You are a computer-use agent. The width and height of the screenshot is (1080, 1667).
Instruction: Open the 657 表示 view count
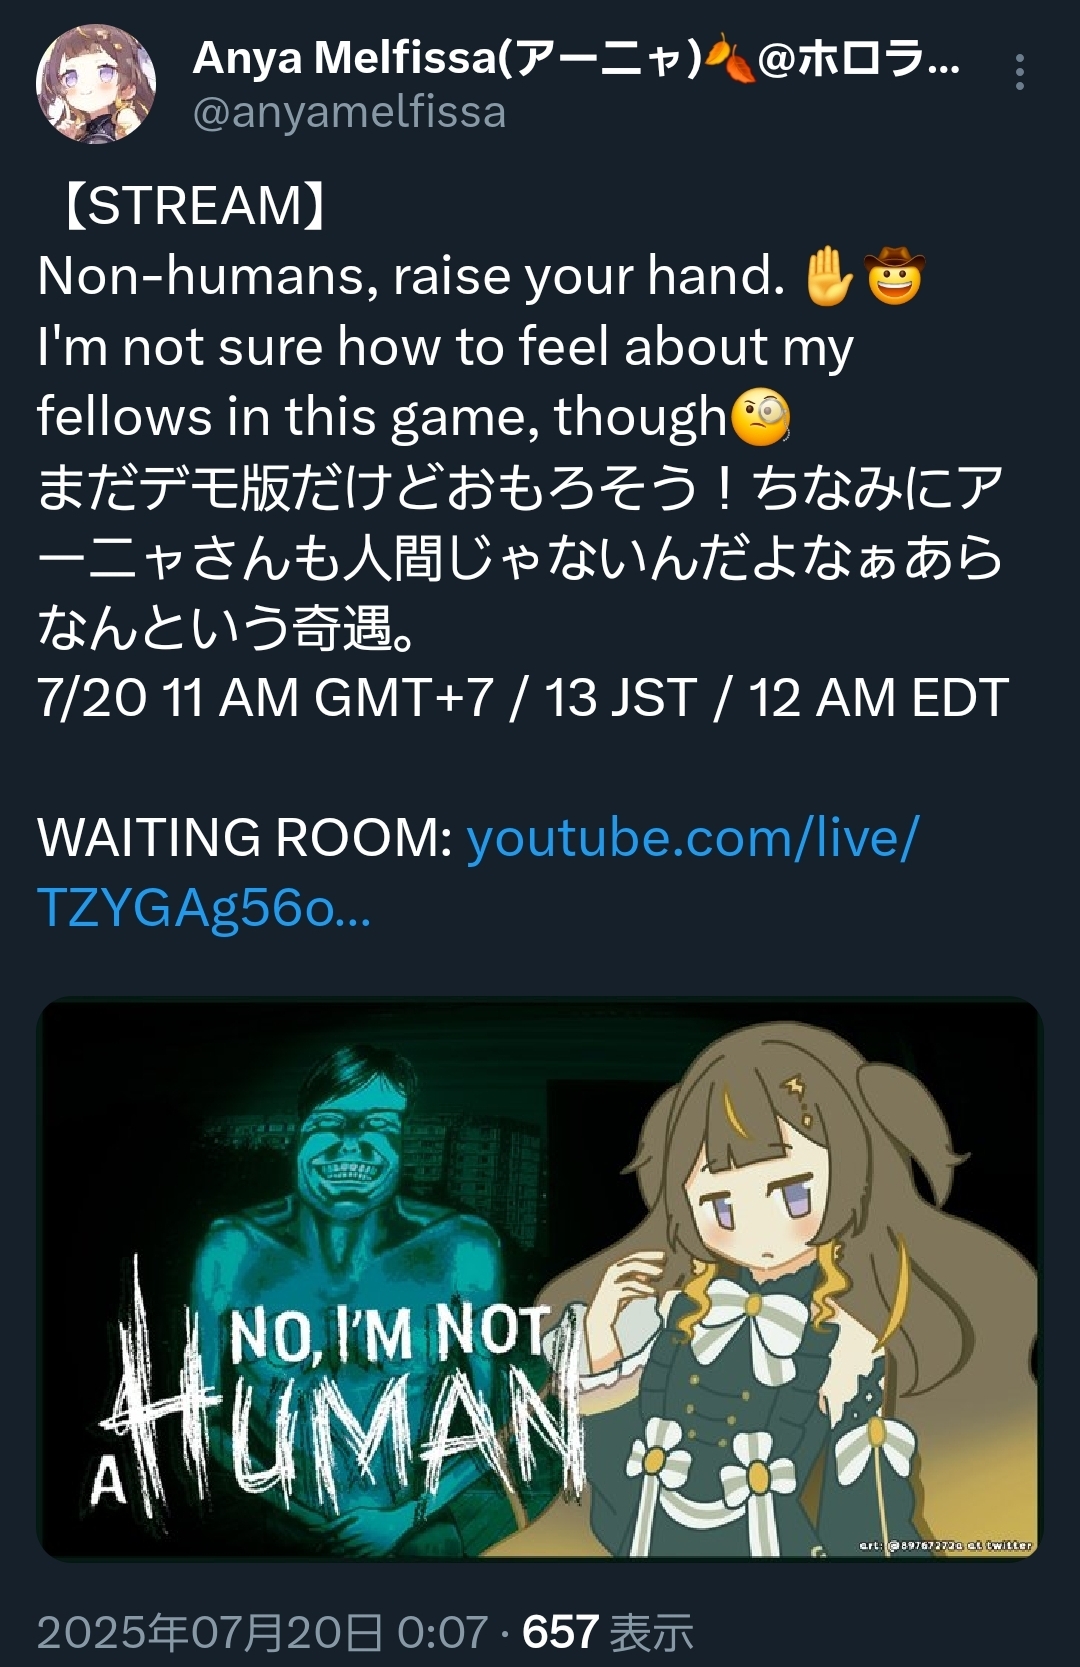tap(608, 1632)
